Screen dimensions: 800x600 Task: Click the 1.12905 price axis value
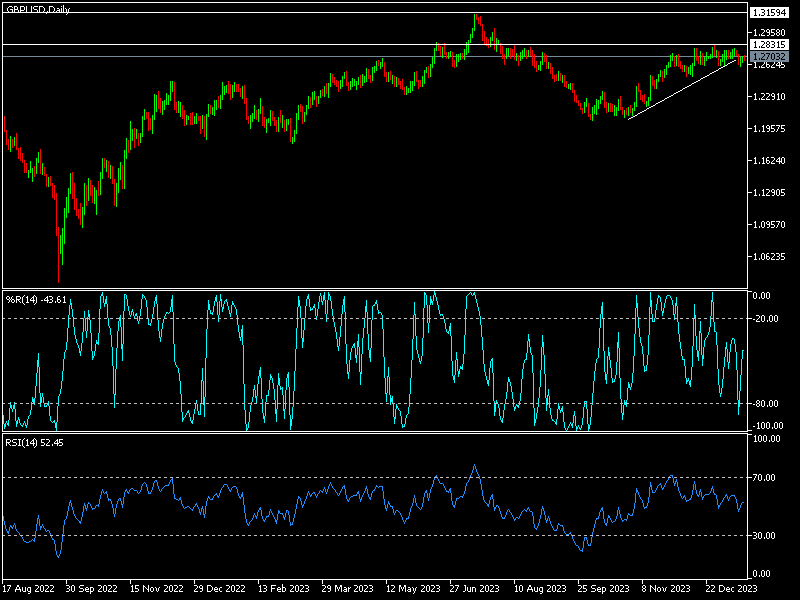coord(769,192)
